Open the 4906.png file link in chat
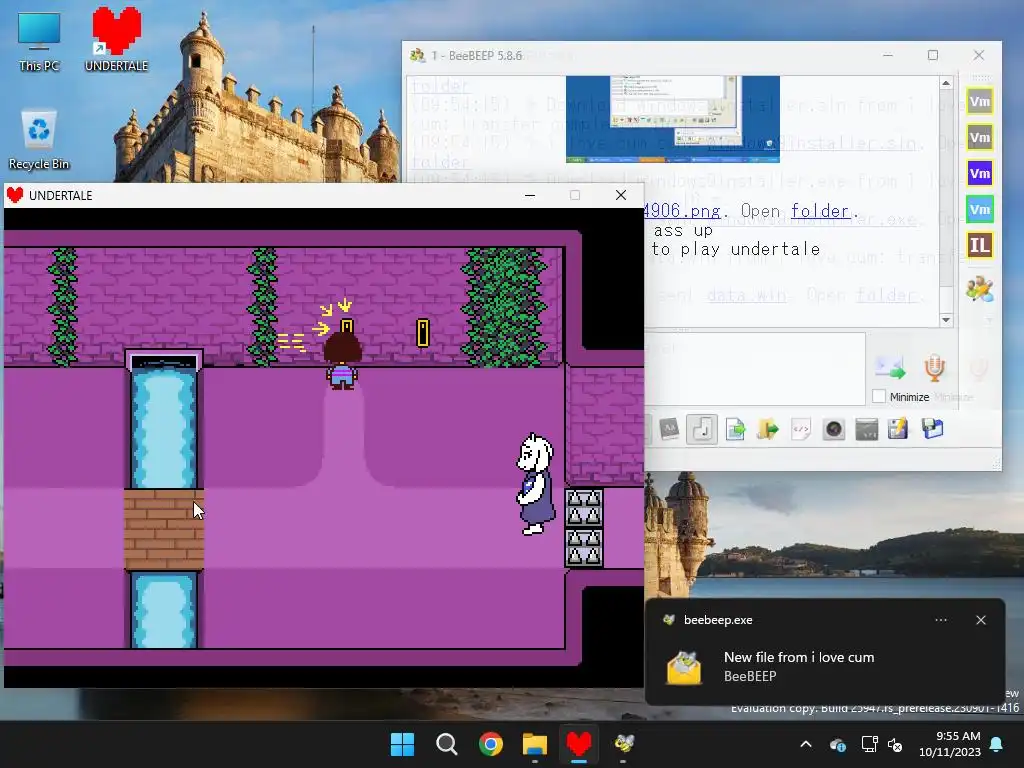Screen dimensions: 1024x768 click(x=682, y=211)
